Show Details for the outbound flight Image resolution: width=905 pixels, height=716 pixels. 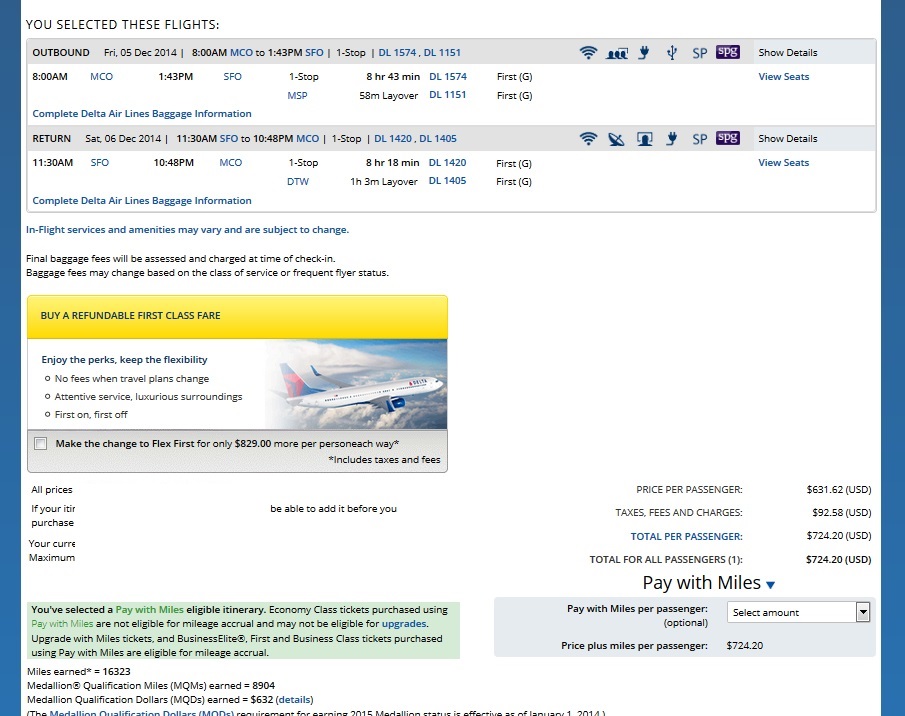click(787, 53)
